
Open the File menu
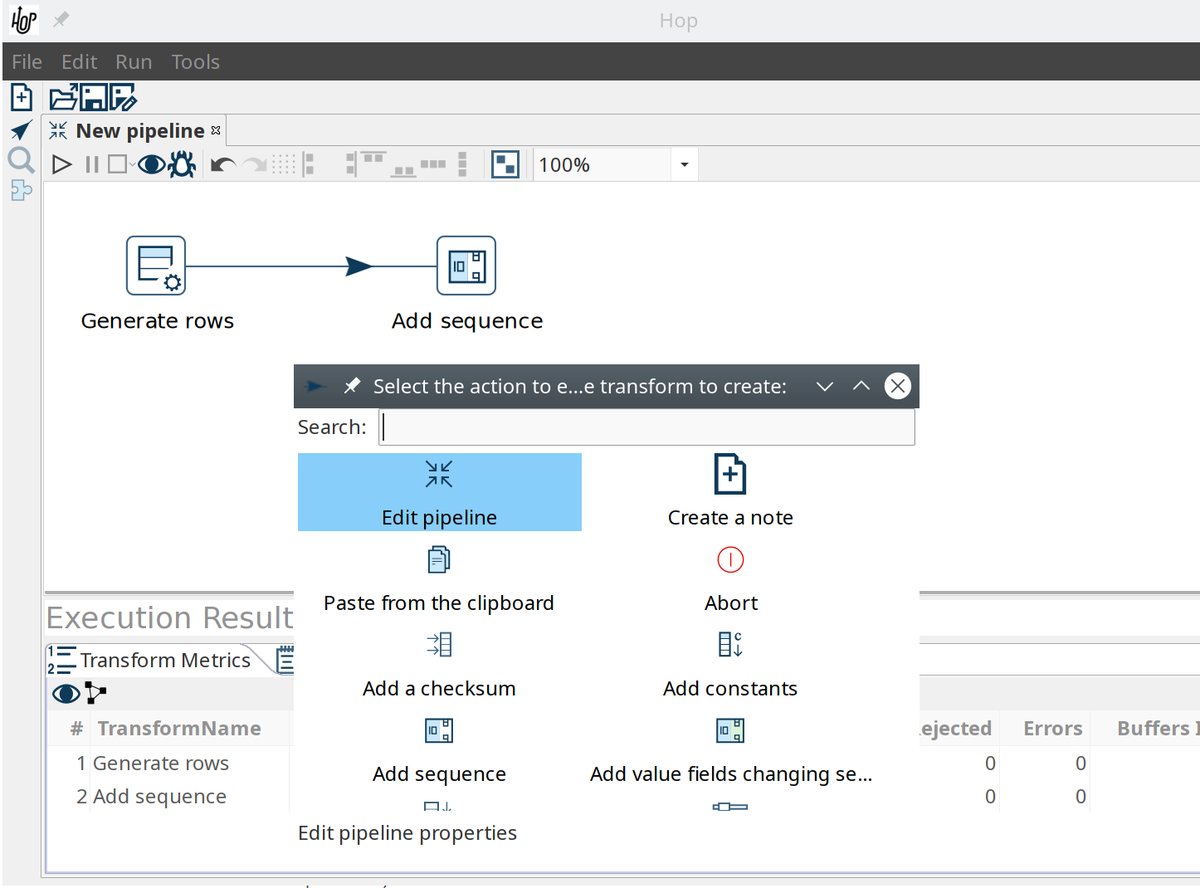tap(27, 62)
